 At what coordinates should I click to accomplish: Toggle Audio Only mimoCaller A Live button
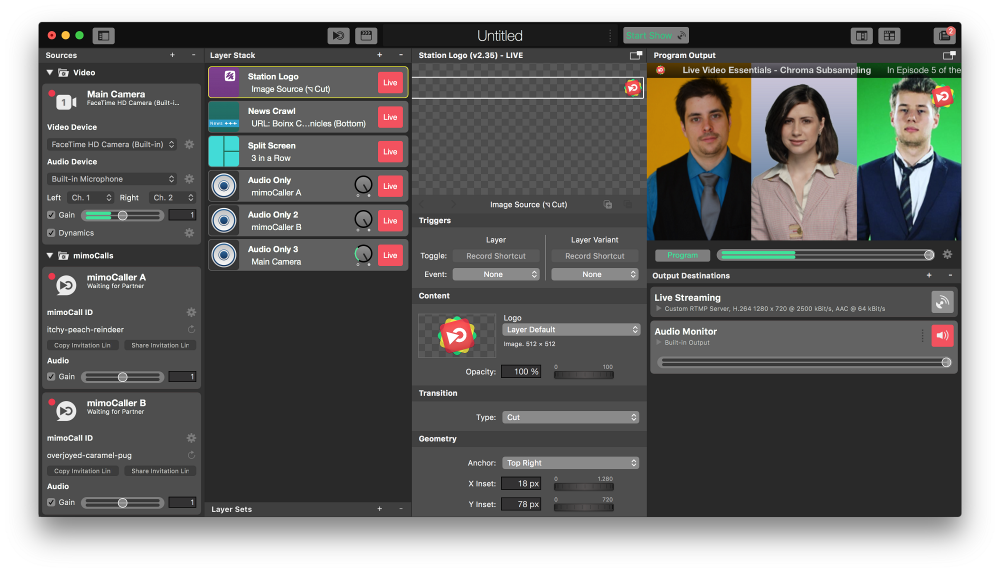pos(390,186)
